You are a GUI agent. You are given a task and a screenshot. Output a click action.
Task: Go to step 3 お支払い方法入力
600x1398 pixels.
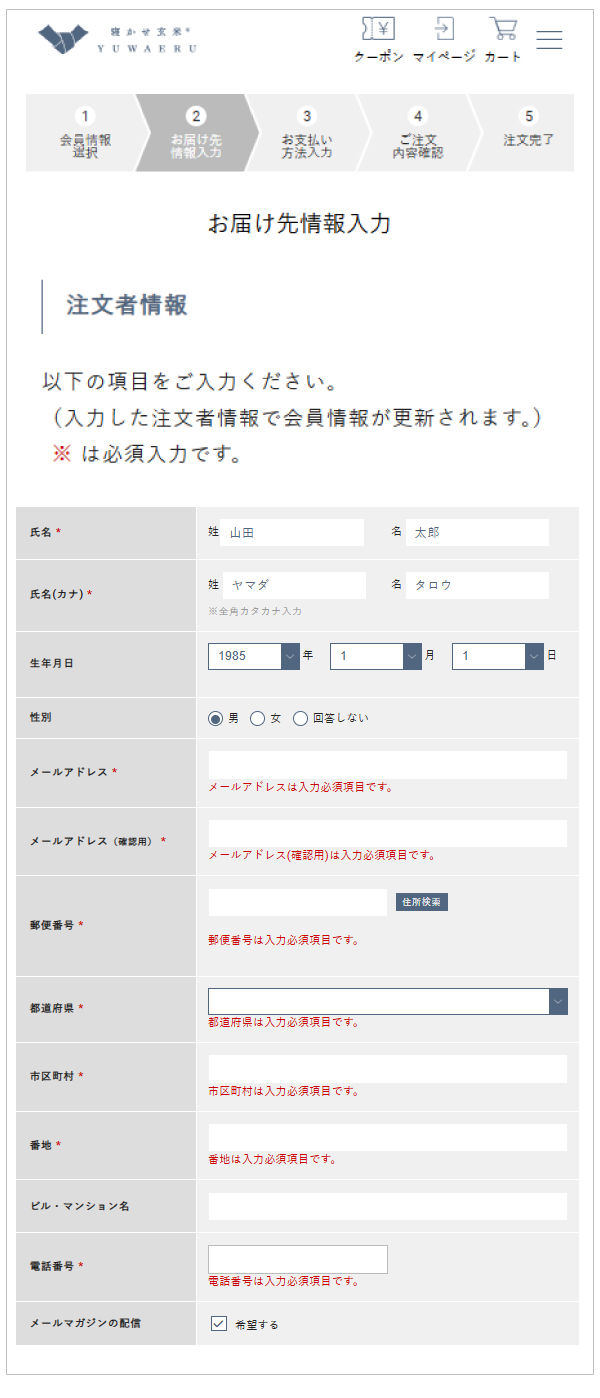coord(307,133)
